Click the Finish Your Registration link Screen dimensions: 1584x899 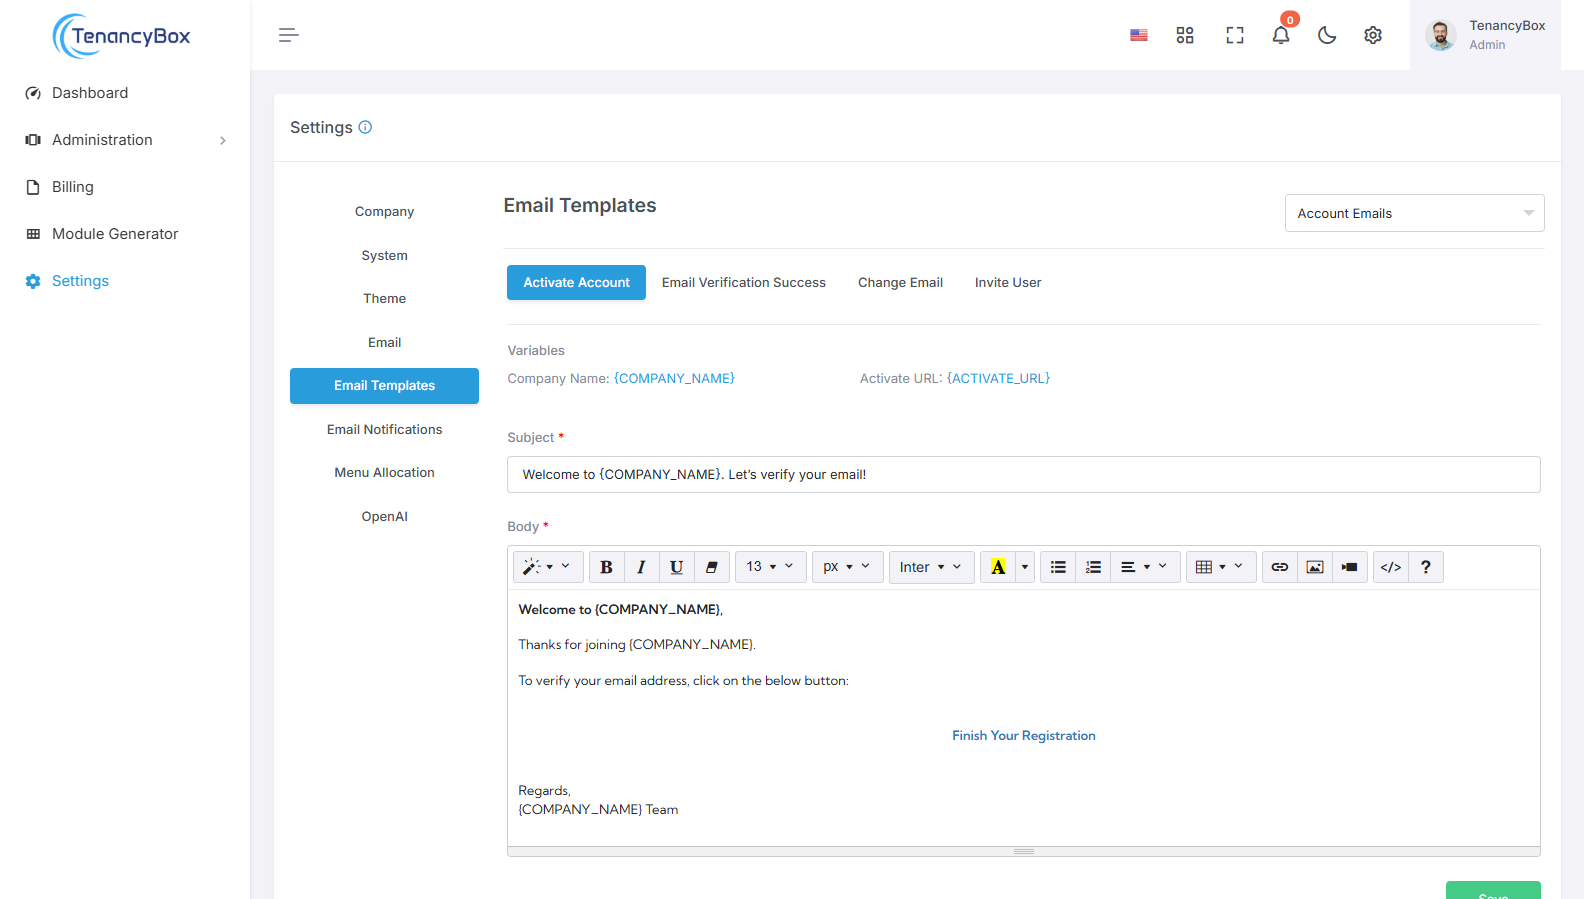pos(1023,736)
